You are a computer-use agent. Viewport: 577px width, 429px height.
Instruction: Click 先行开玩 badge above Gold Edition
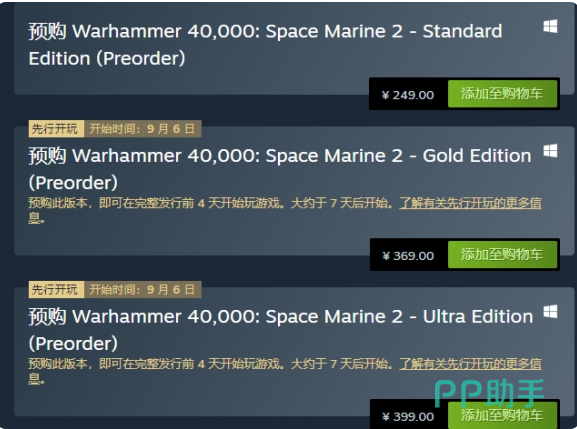click(56, 129)
